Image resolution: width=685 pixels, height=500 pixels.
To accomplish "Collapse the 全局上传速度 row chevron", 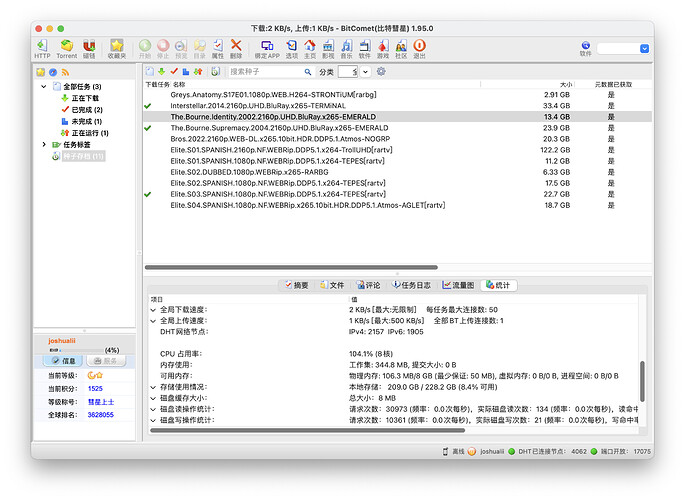I will (x=153, y=321).
